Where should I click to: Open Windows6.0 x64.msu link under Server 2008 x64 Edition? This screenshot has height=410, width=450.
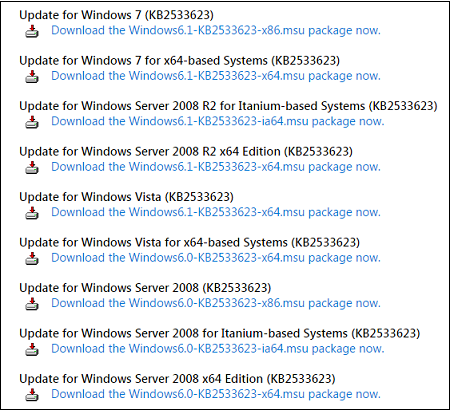click(216, 394)
